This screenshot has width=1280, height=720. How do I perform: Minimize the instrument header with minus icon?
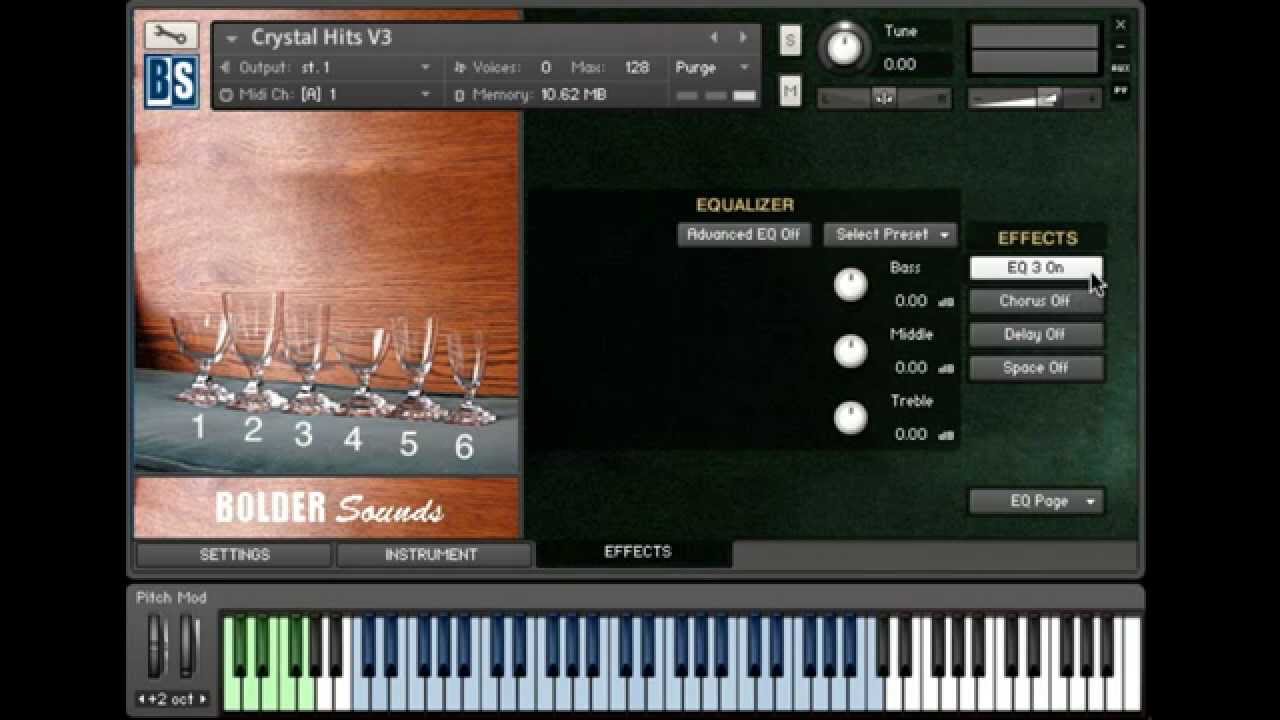tap(1121, 46)
